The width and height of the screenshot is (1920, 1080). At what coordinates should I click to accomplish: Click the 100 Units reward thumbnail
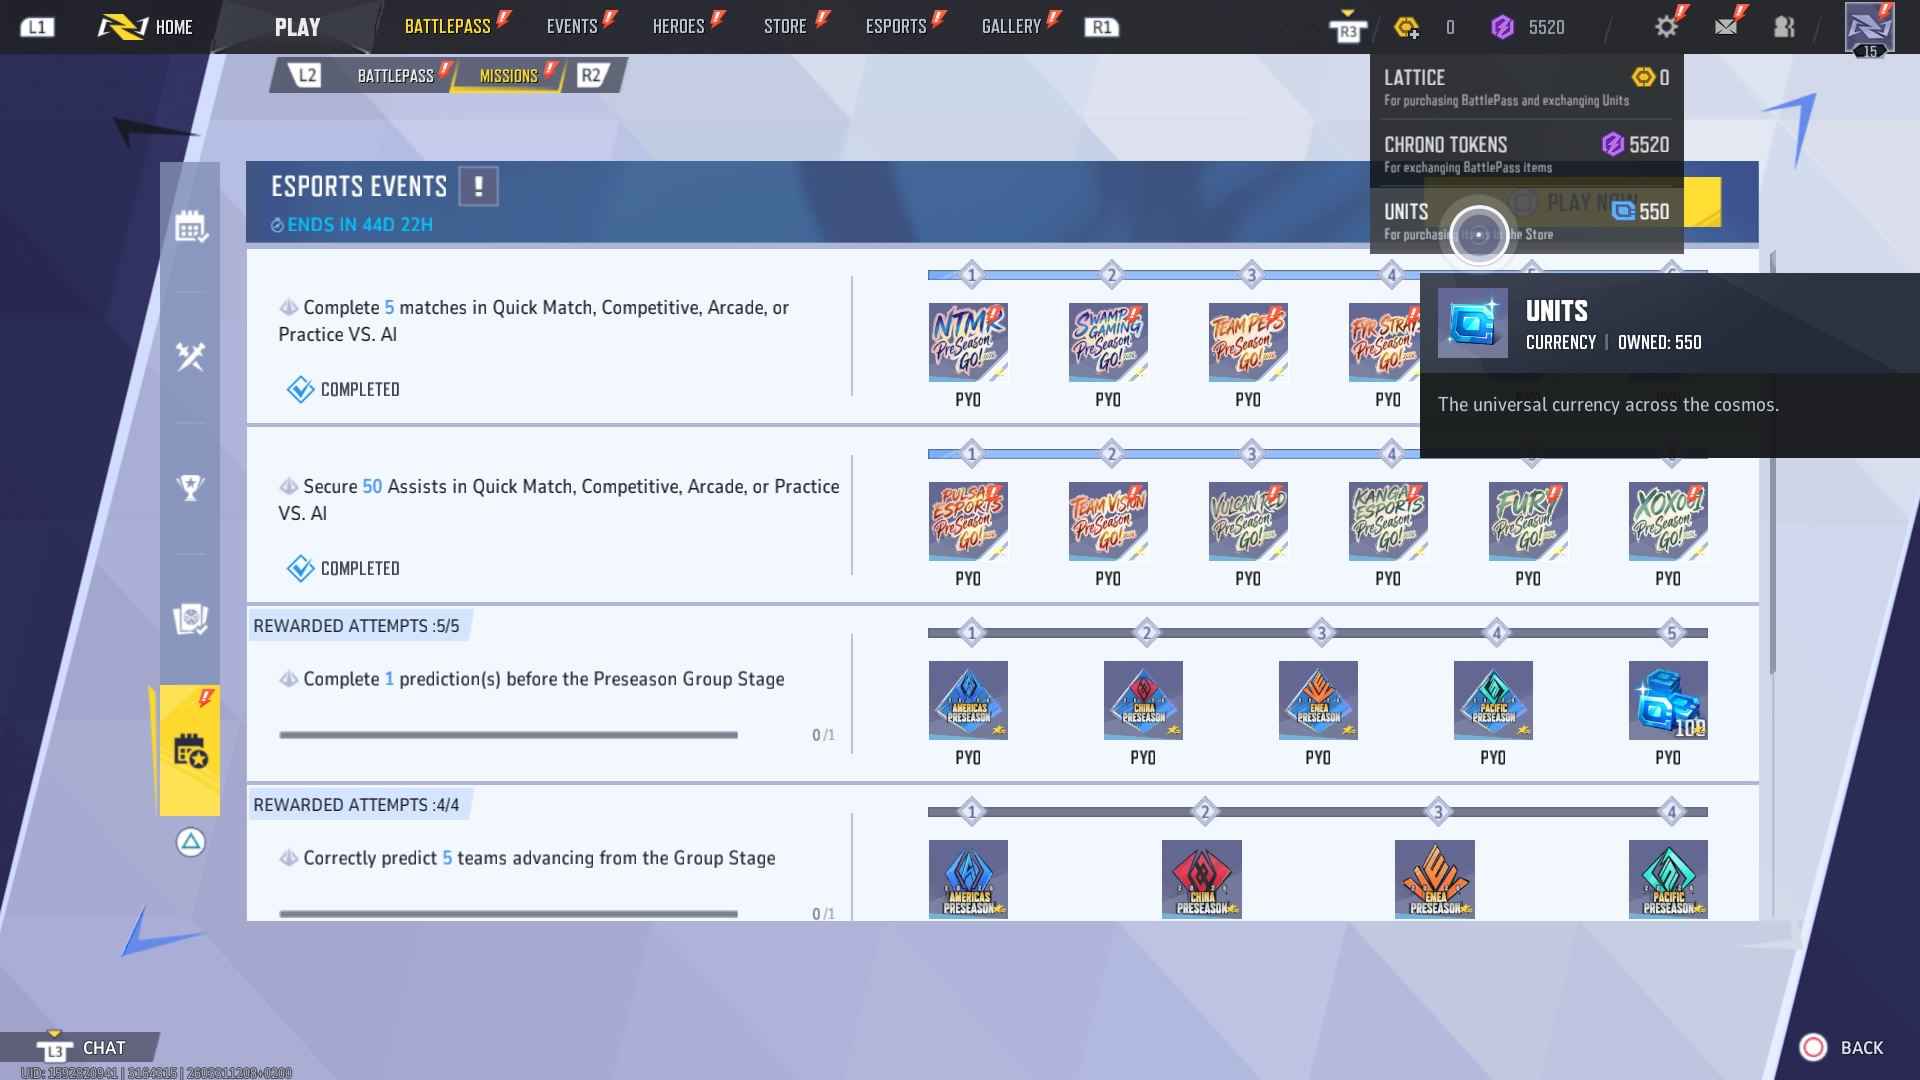tap(1667, 700)
